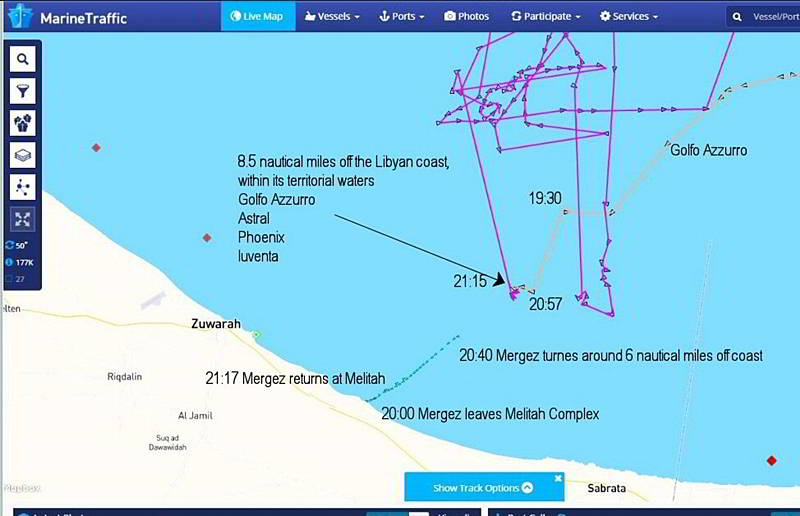Open the Live Map tab

[258, 16]
